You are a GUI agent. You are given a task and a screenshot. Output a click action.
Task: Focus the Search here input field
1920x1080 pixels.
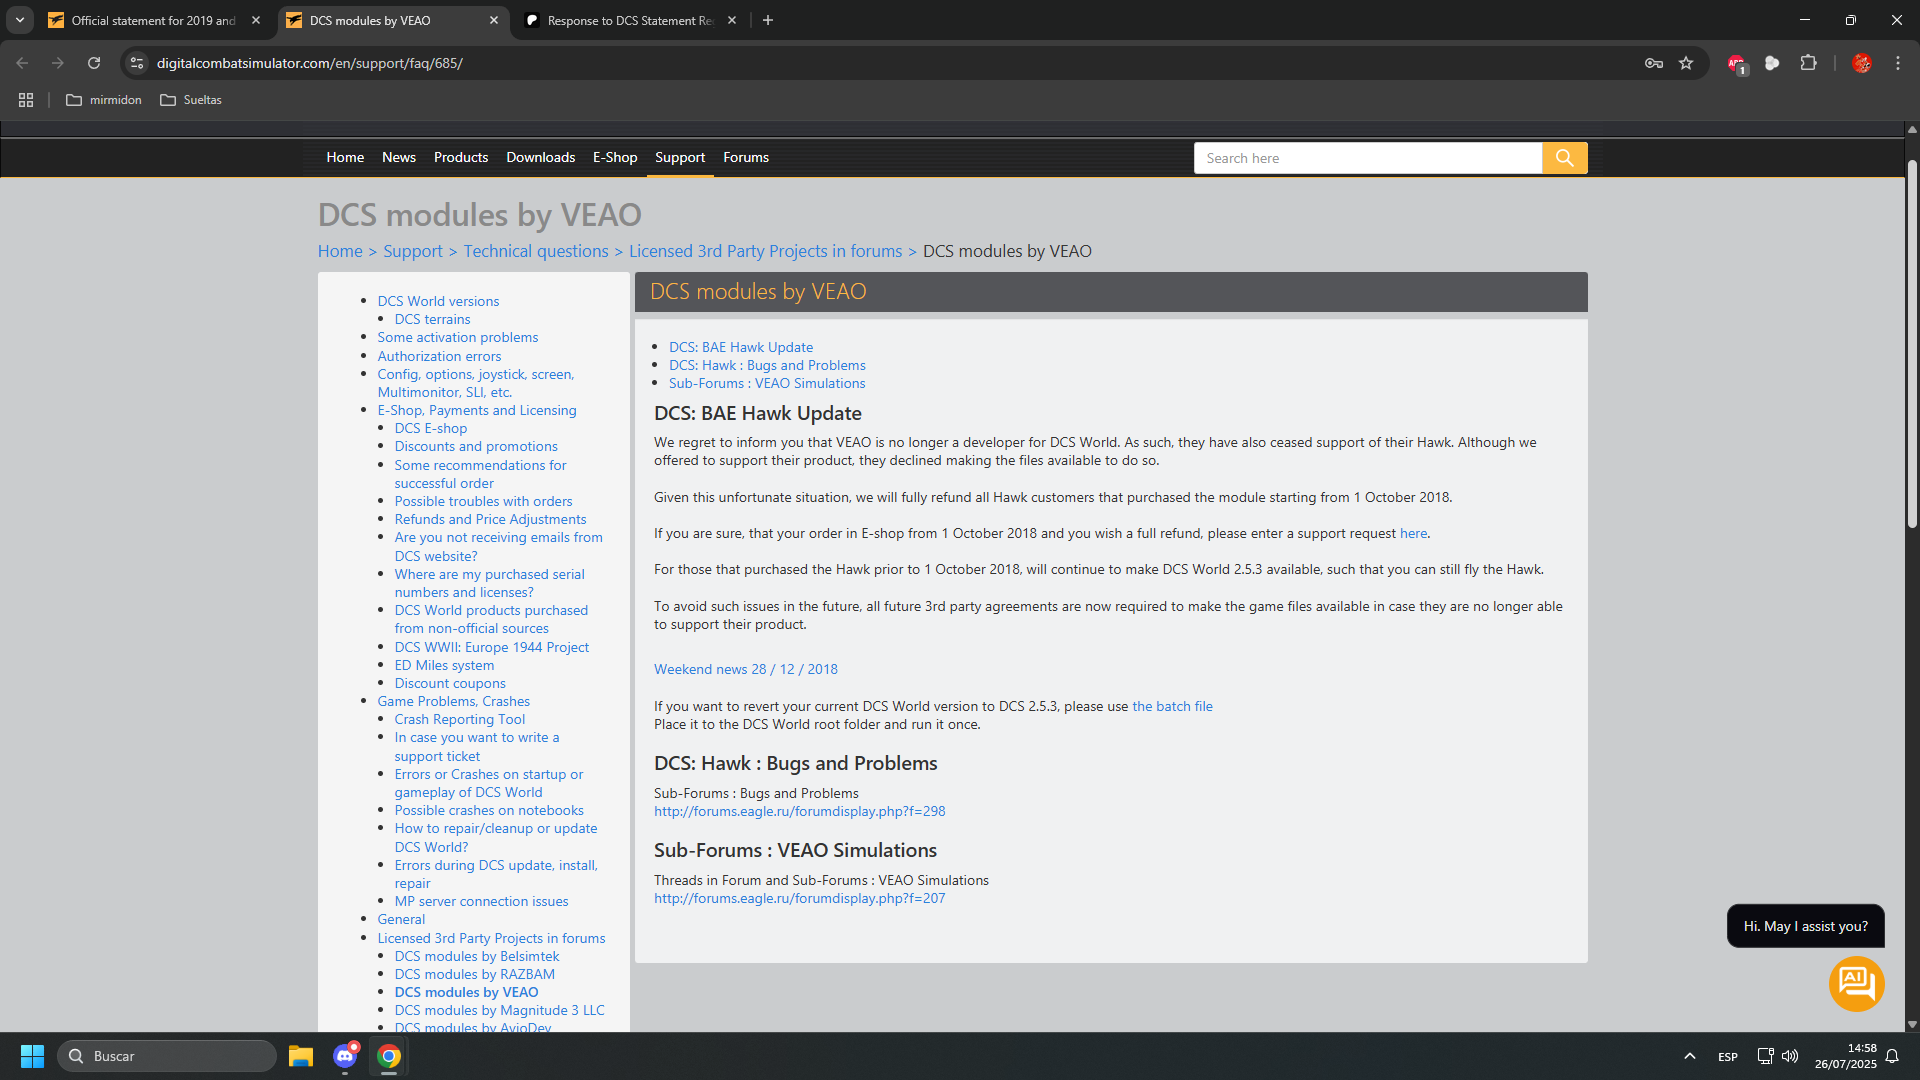pyautogui.click(x=1368, y=158)
